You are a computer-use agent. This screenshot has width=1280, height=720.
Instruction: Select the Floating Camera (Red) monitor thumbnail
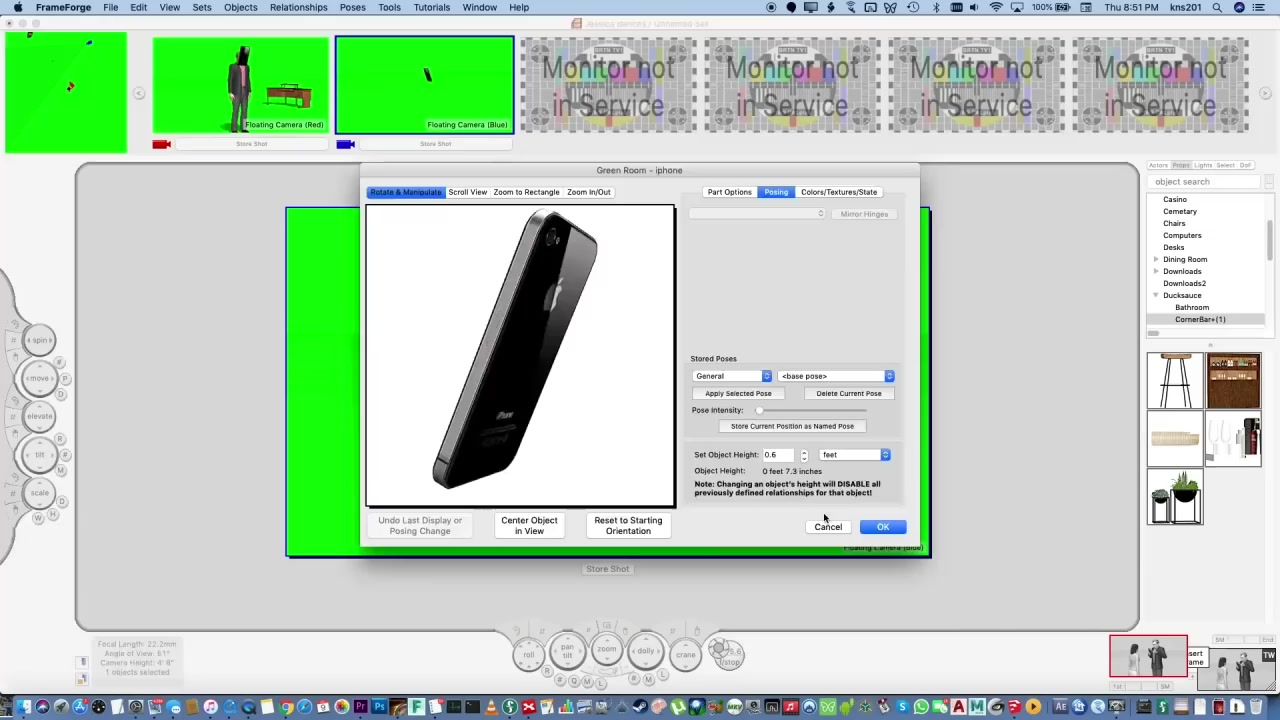click(x=240, y=85)
